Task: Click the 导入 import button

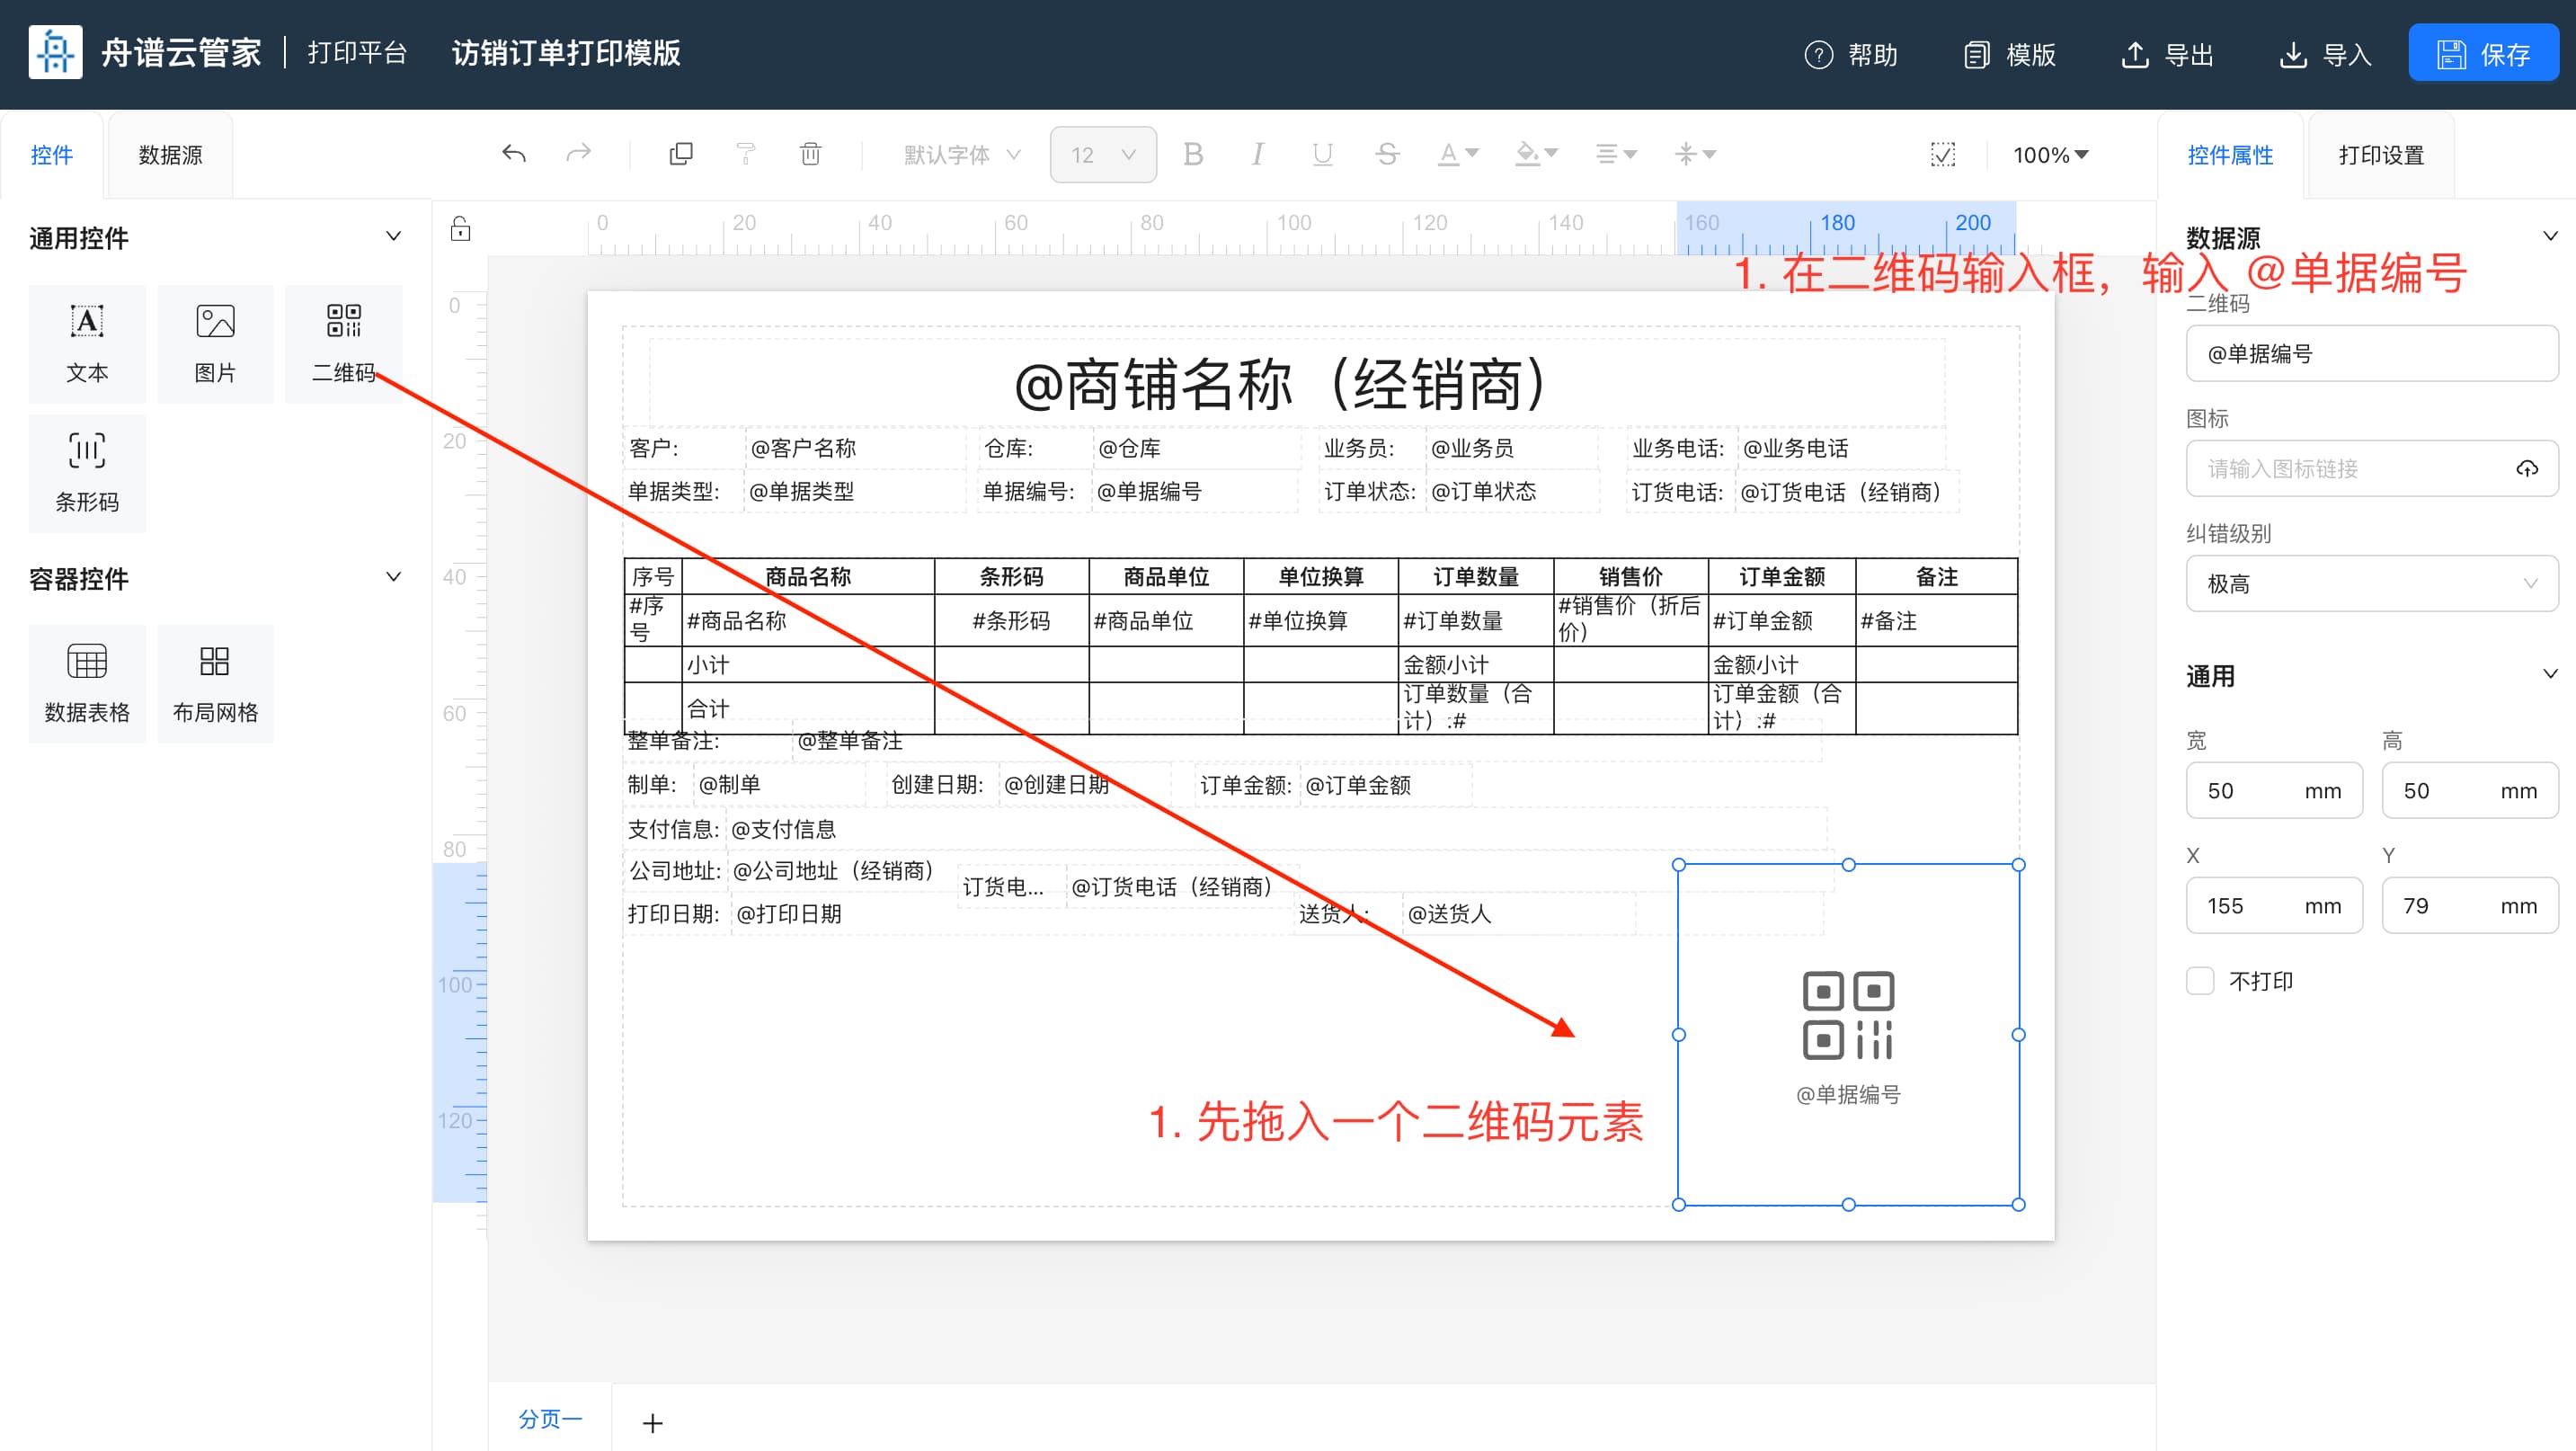Action: (x=2326, y=54)
